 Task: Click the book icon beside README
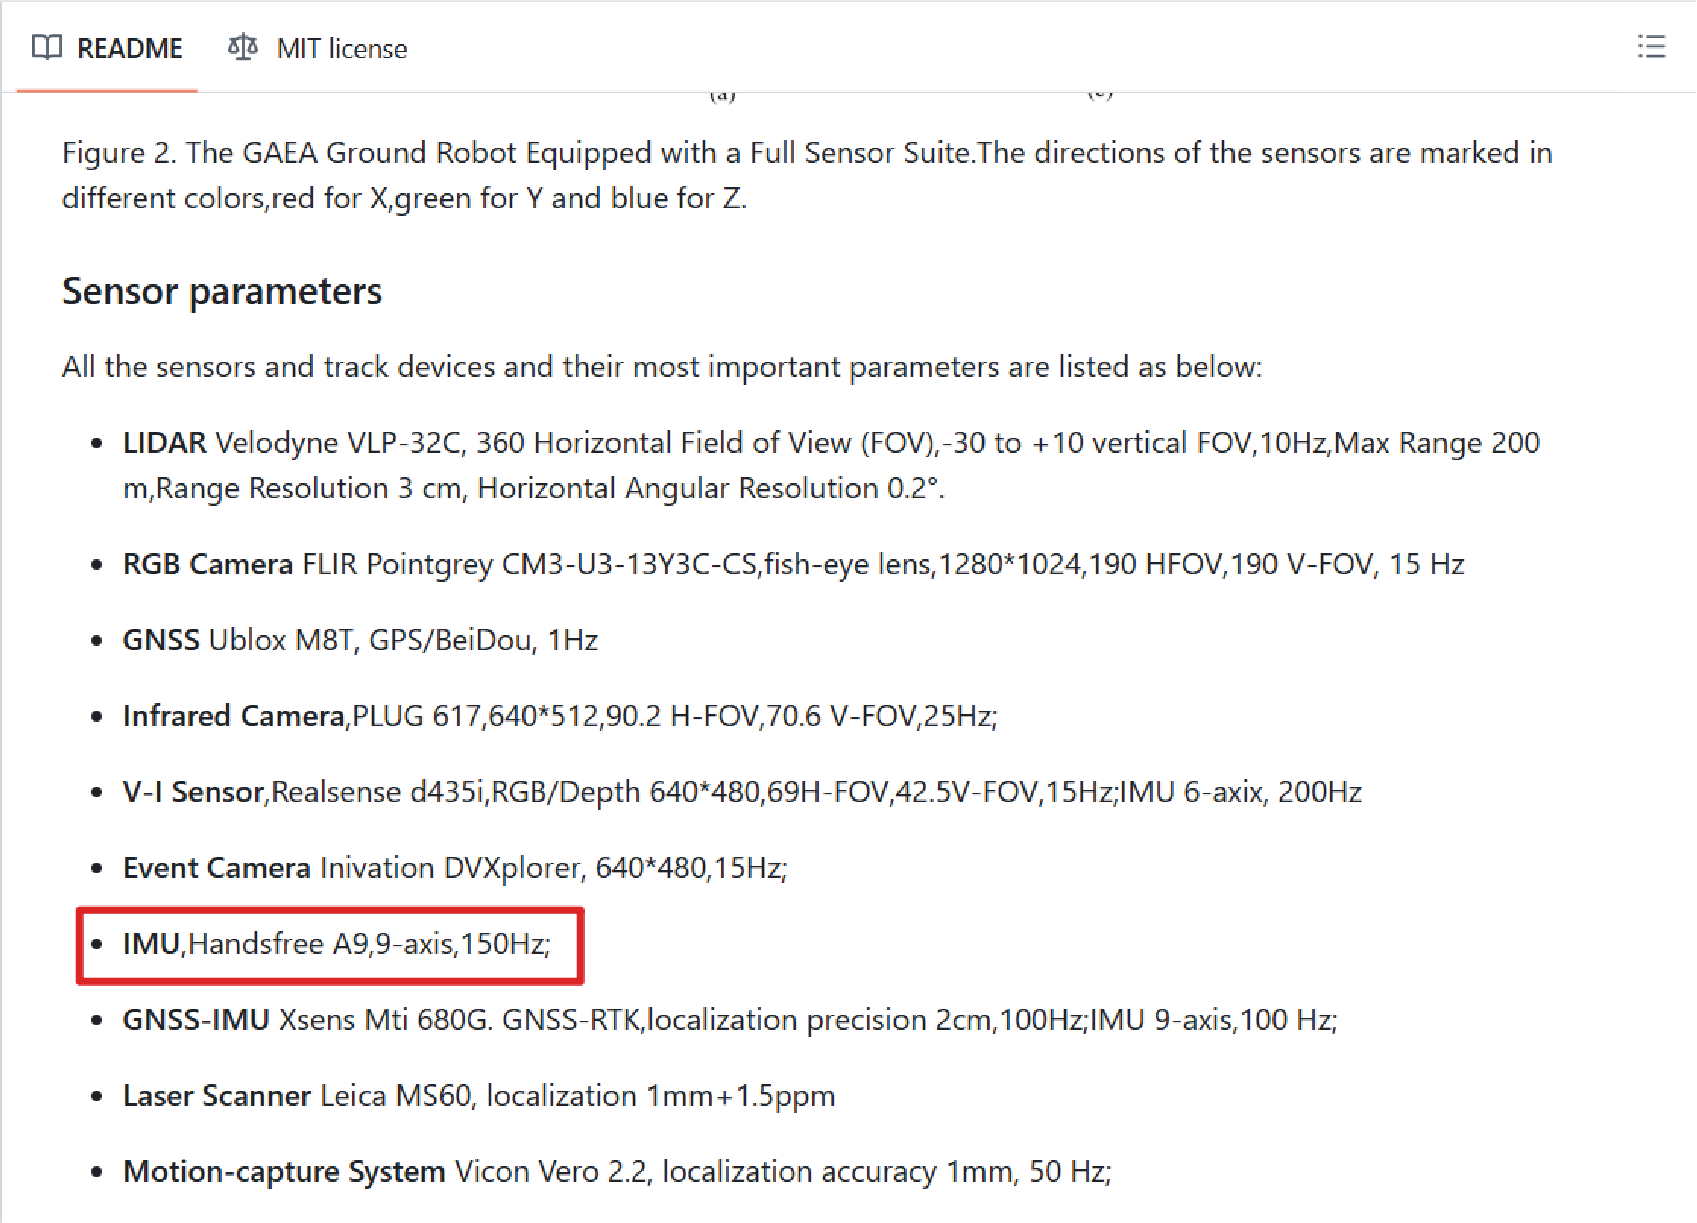coord(46,48)
